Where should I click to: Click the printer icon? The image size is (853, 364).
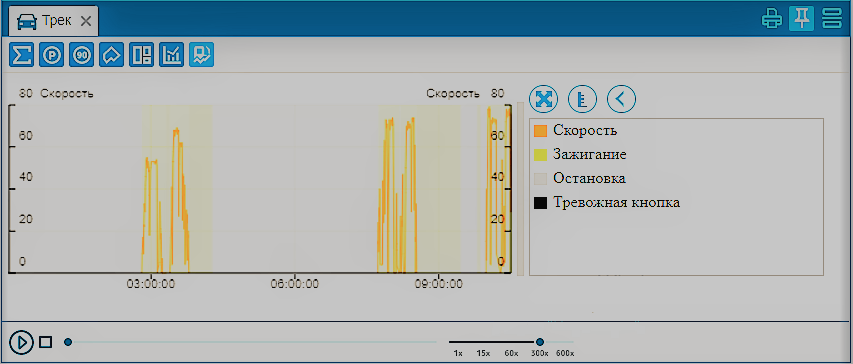click(x=771, y=19)
